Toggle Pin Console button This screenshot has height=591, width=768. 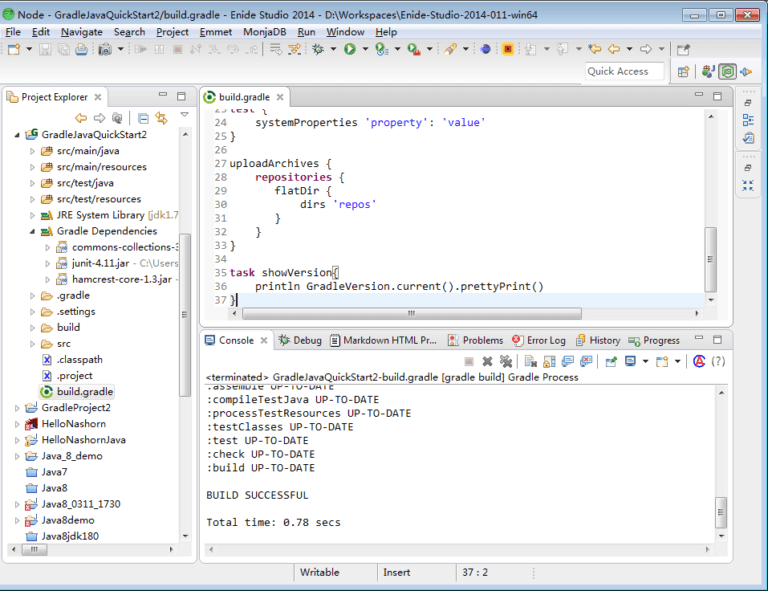609,361
